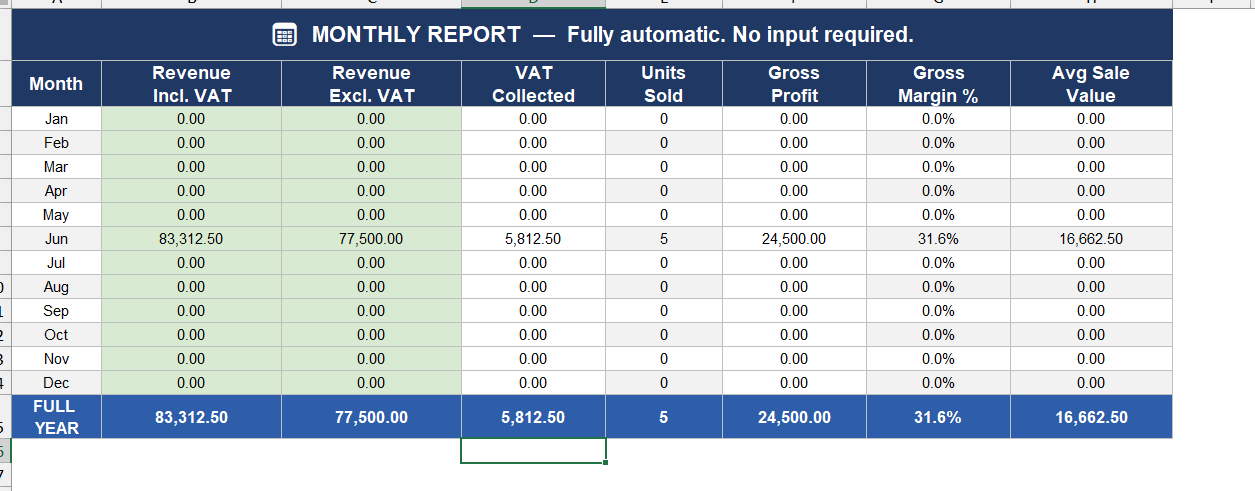Select full year gross margin total

click(x=938, y=417)
